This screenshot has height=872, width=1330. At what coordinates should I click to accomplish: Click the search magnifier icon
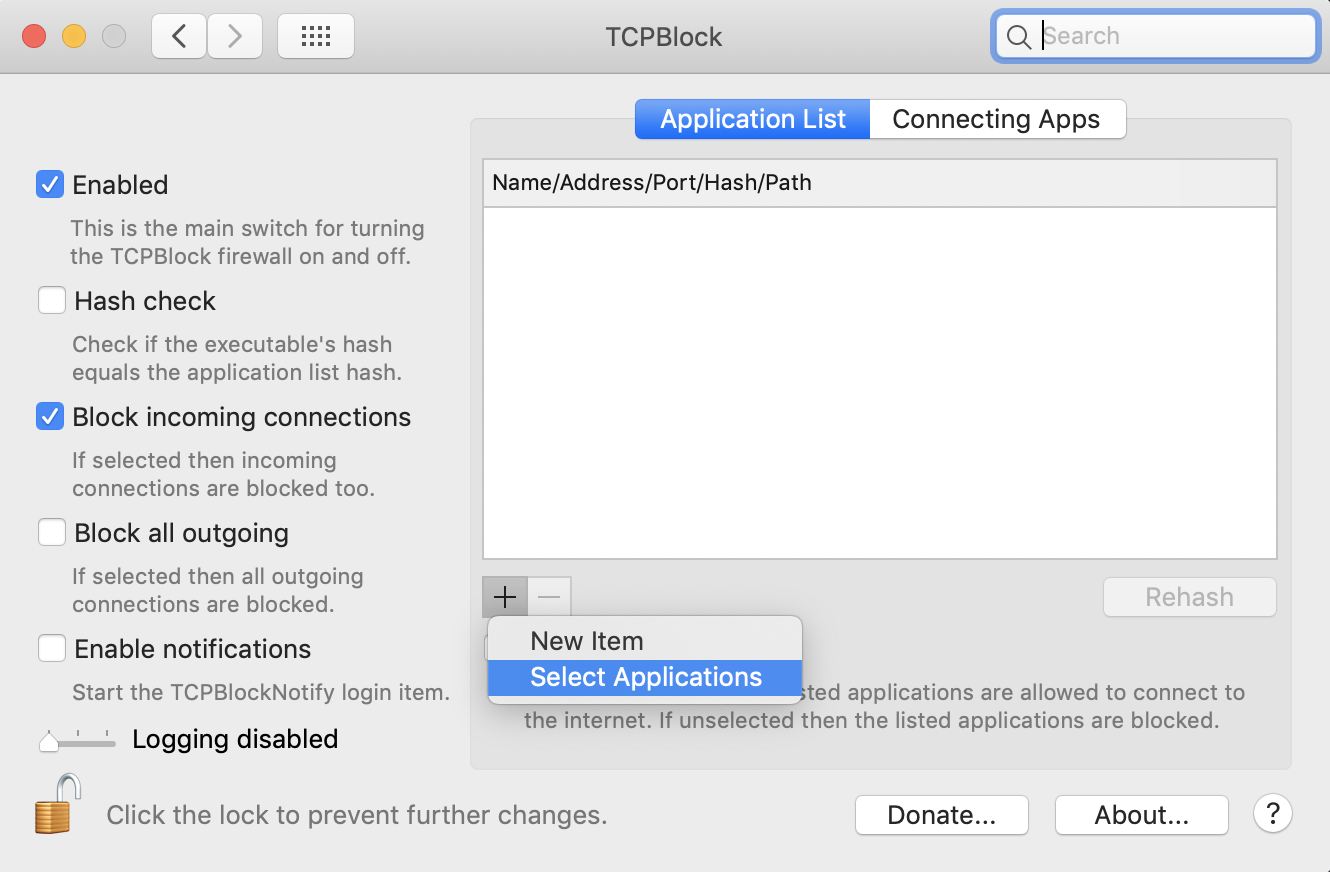click(1019, 37)
